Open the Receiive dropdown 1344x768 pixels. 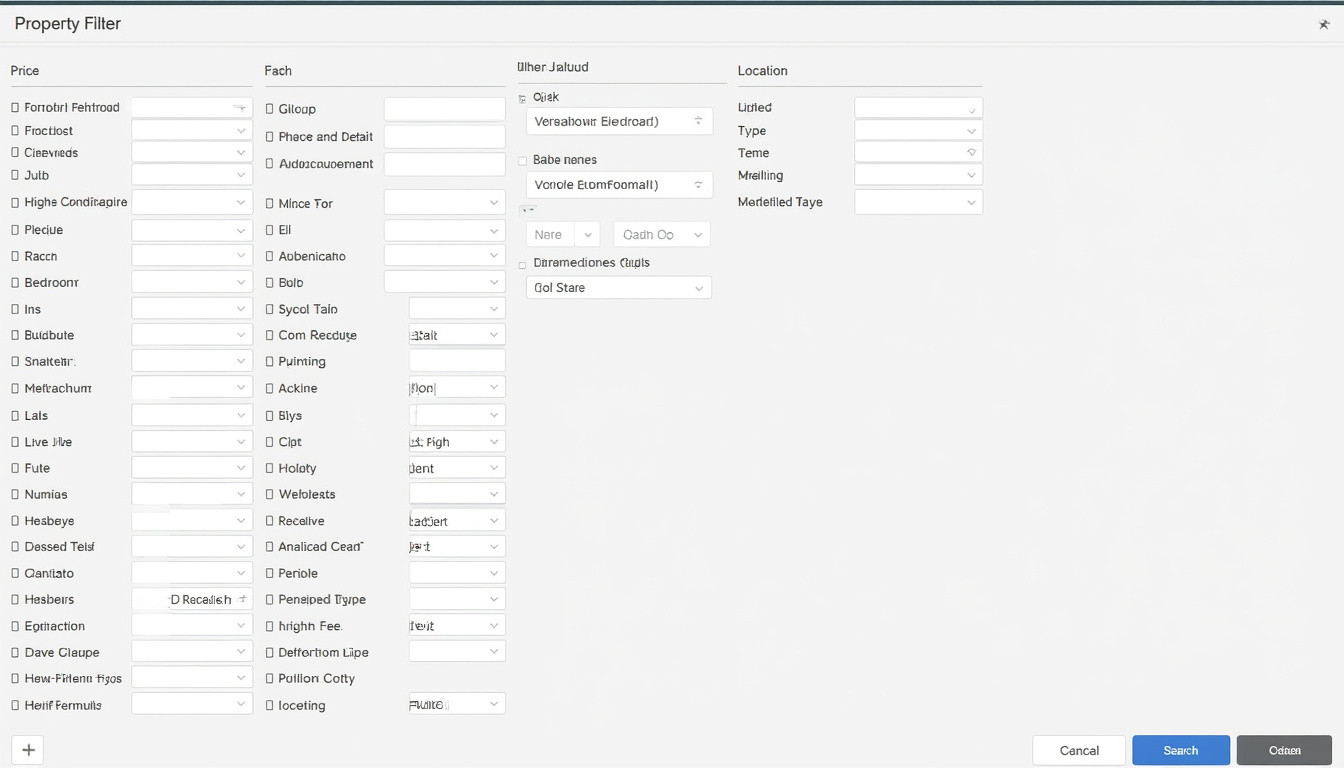point(457,521)
